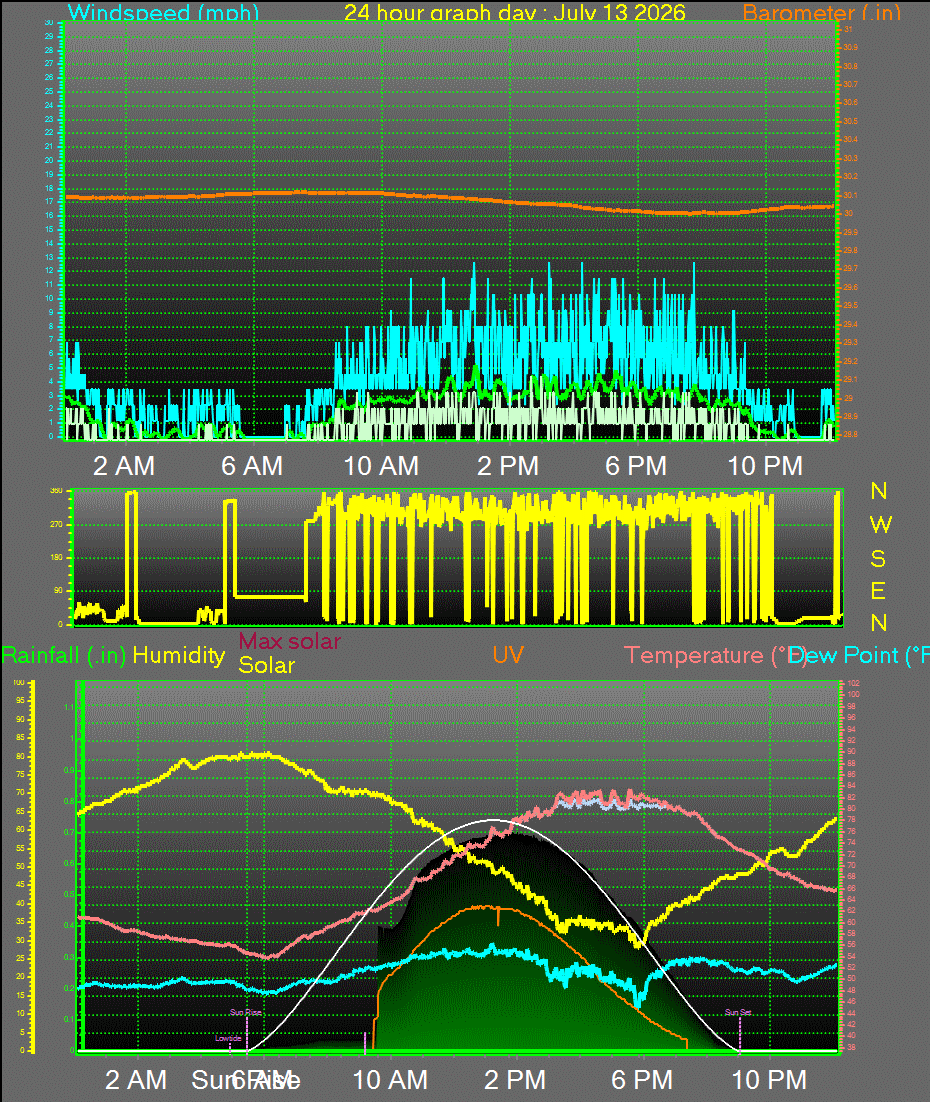Click the S compass direction label
This screenshot has width=930, height=1102.
pyautogui.click(x=878, y=559)
